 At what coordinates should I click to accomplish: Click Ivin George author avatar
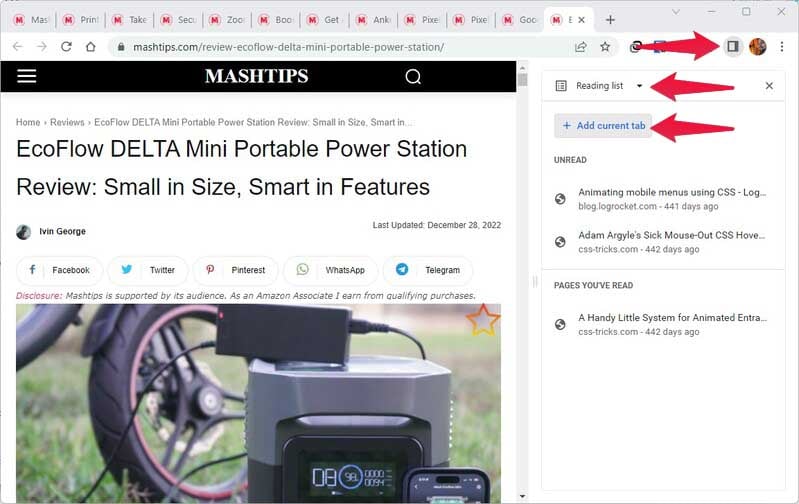point(23,232)
